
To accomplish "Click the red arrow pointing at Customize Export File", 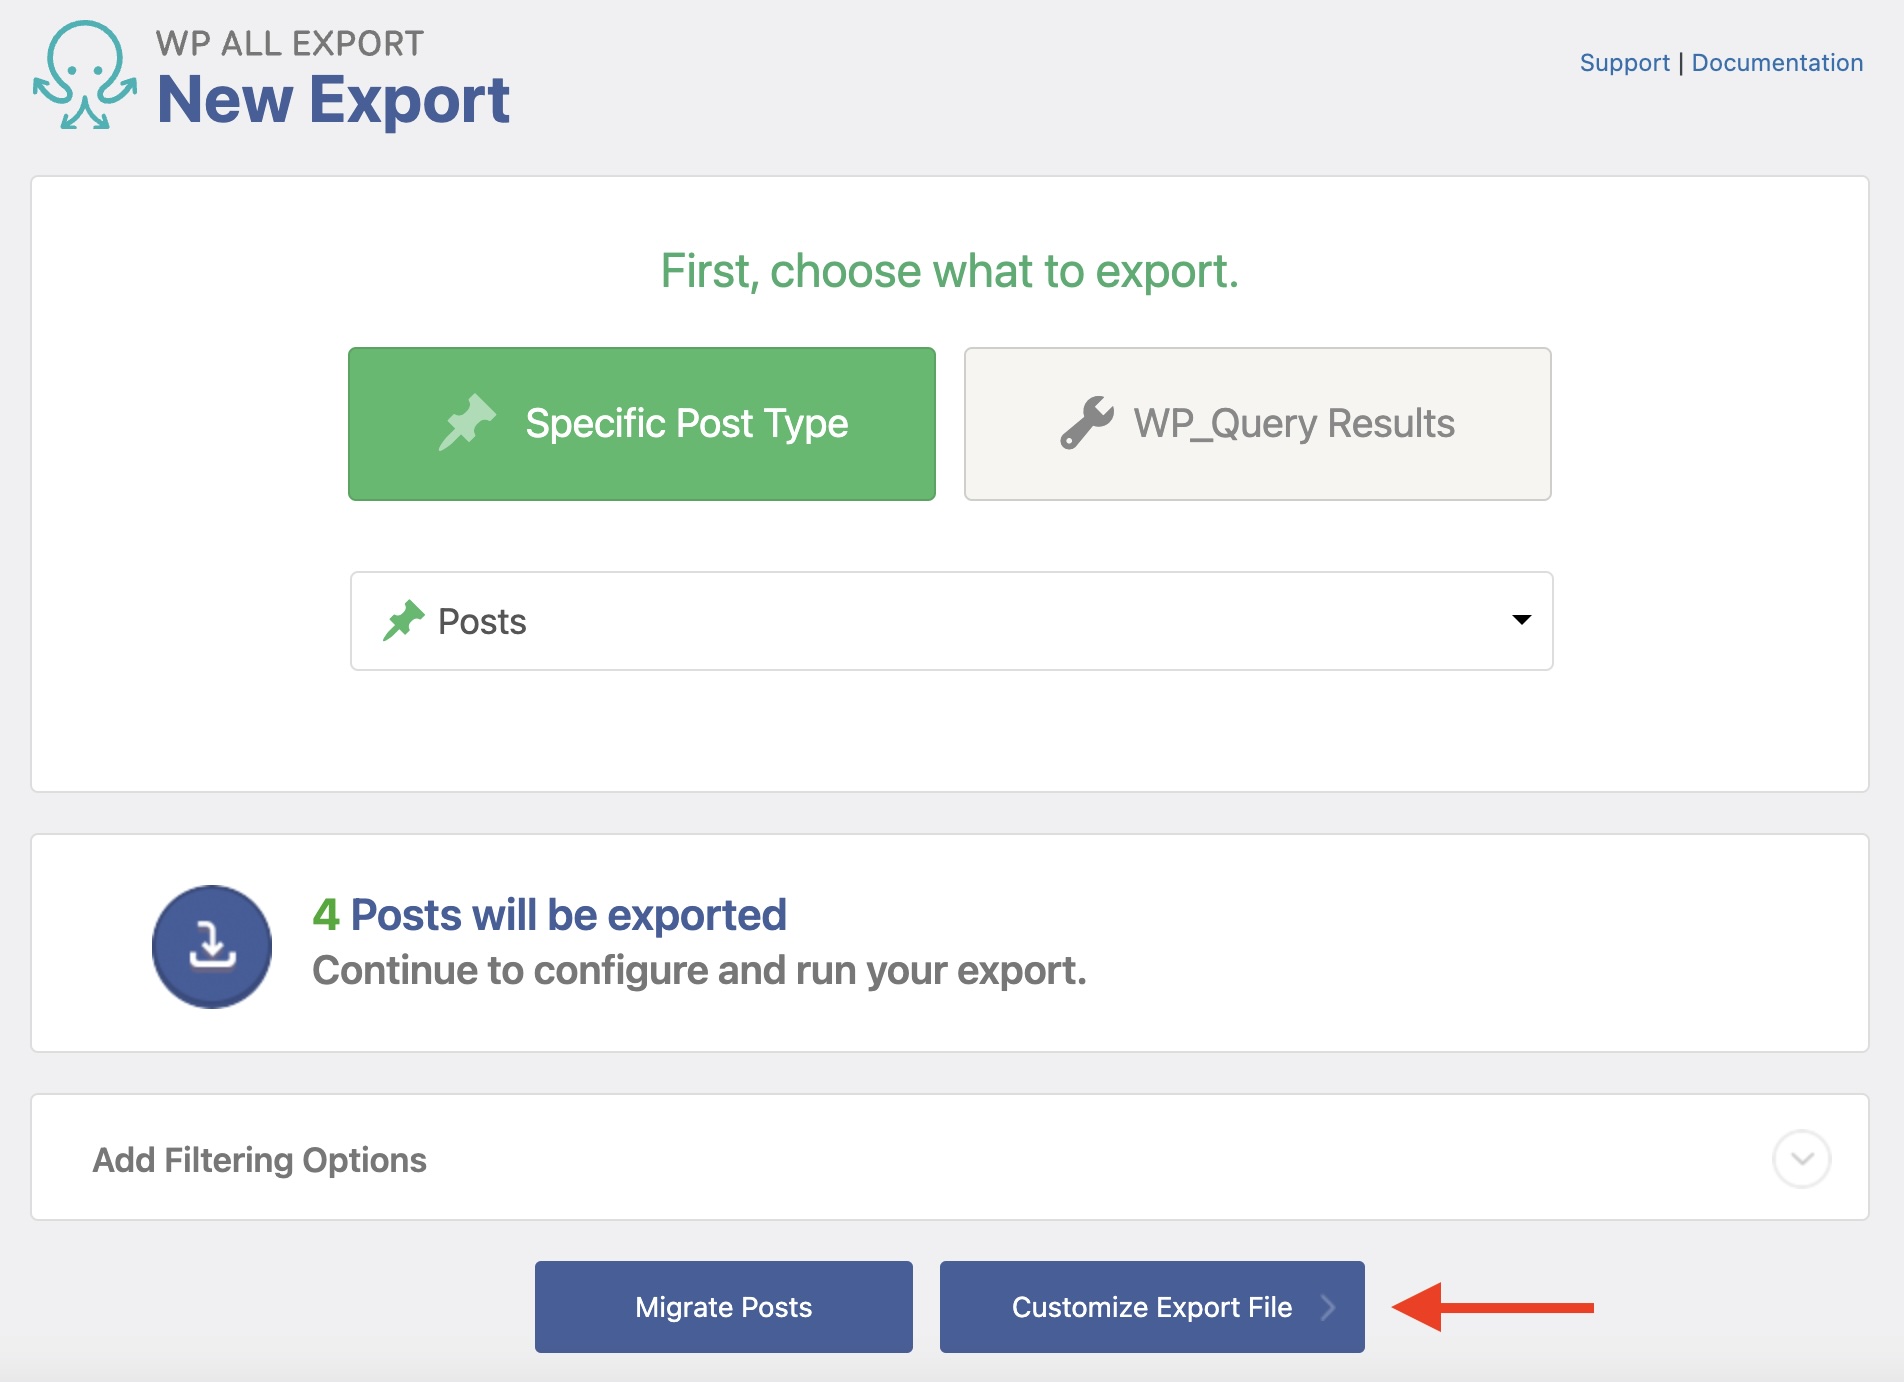I will 1492,1307.
